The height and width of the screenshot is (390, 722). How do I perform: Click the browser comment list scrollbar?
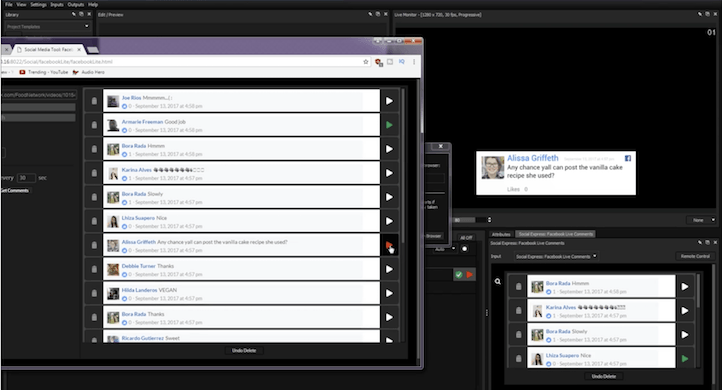click(x=403, y=166)
